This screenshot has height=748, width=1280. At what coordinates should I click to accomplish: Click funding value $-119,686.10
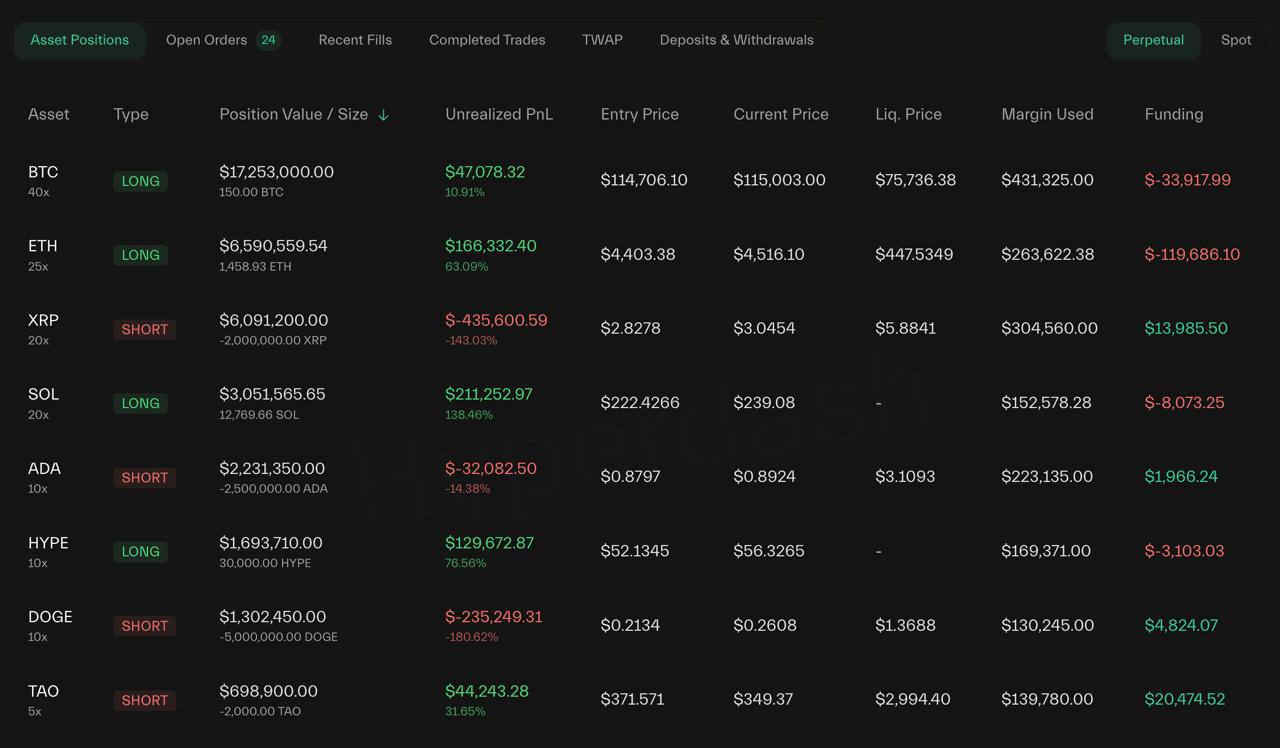(1192, 254)
